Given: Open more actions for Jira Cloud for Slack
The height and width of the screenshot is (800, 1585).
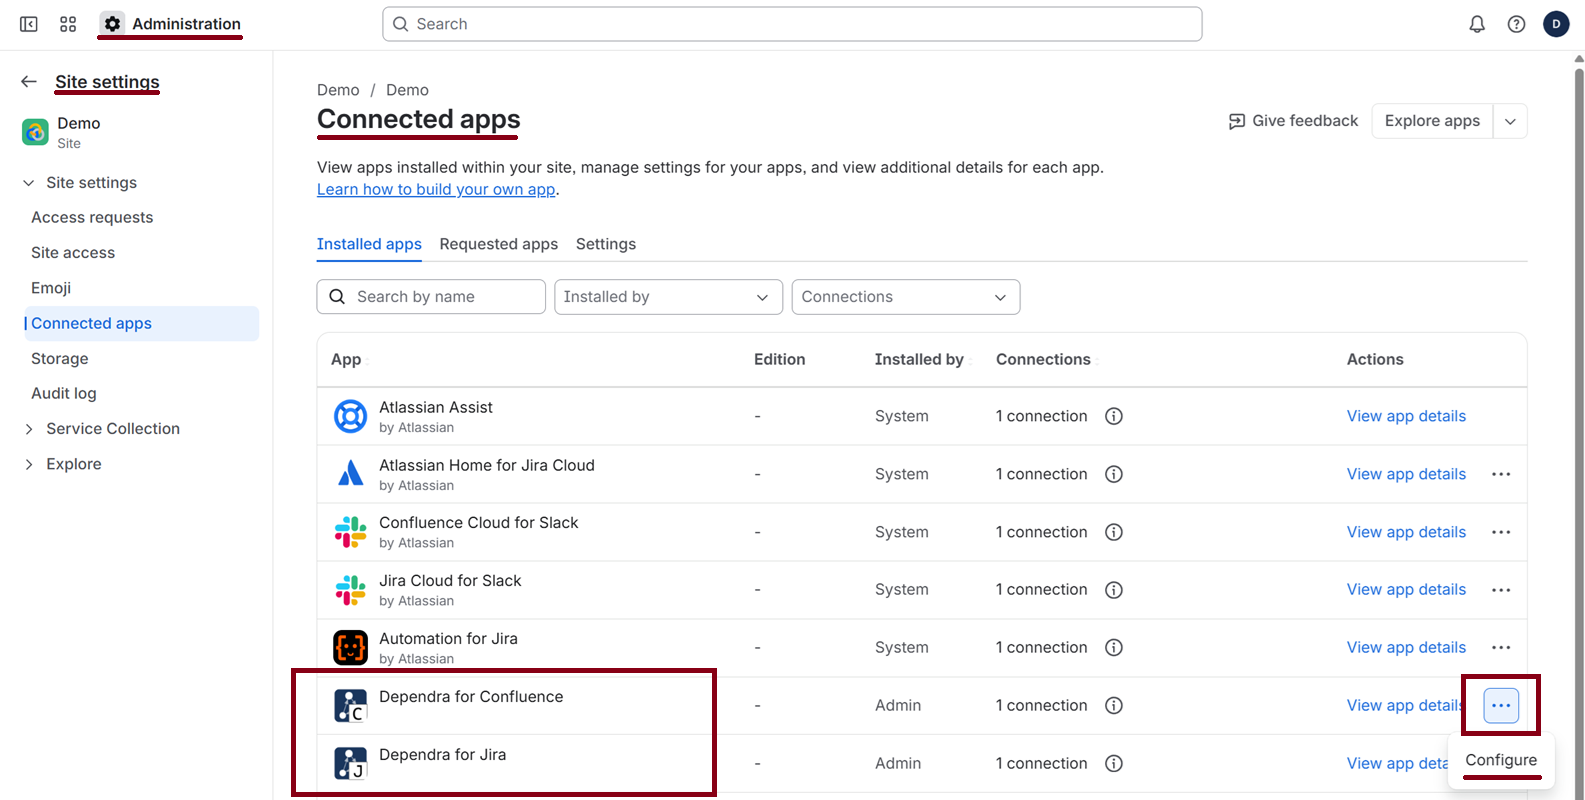Looking at the screenshot, I should [1501, 590].
